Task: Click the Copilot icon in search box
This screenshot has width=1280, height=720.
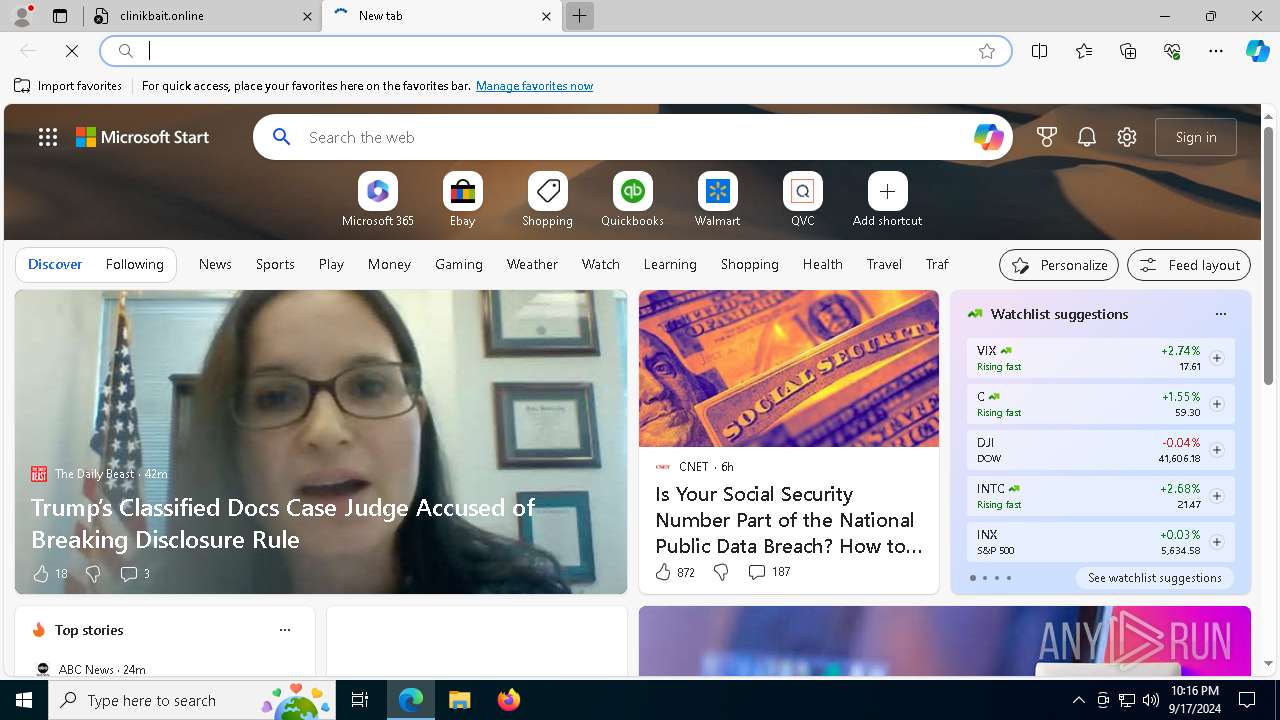Action: click(x=988, y=137)
